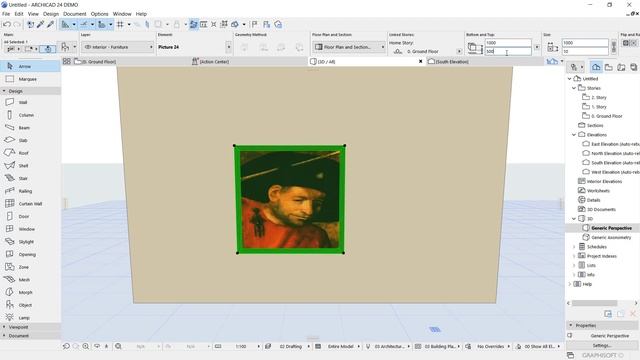Toggle the size chain link lock
Image resolution: width=640 pixels, height=360 pixels.
tap(613, 47)
